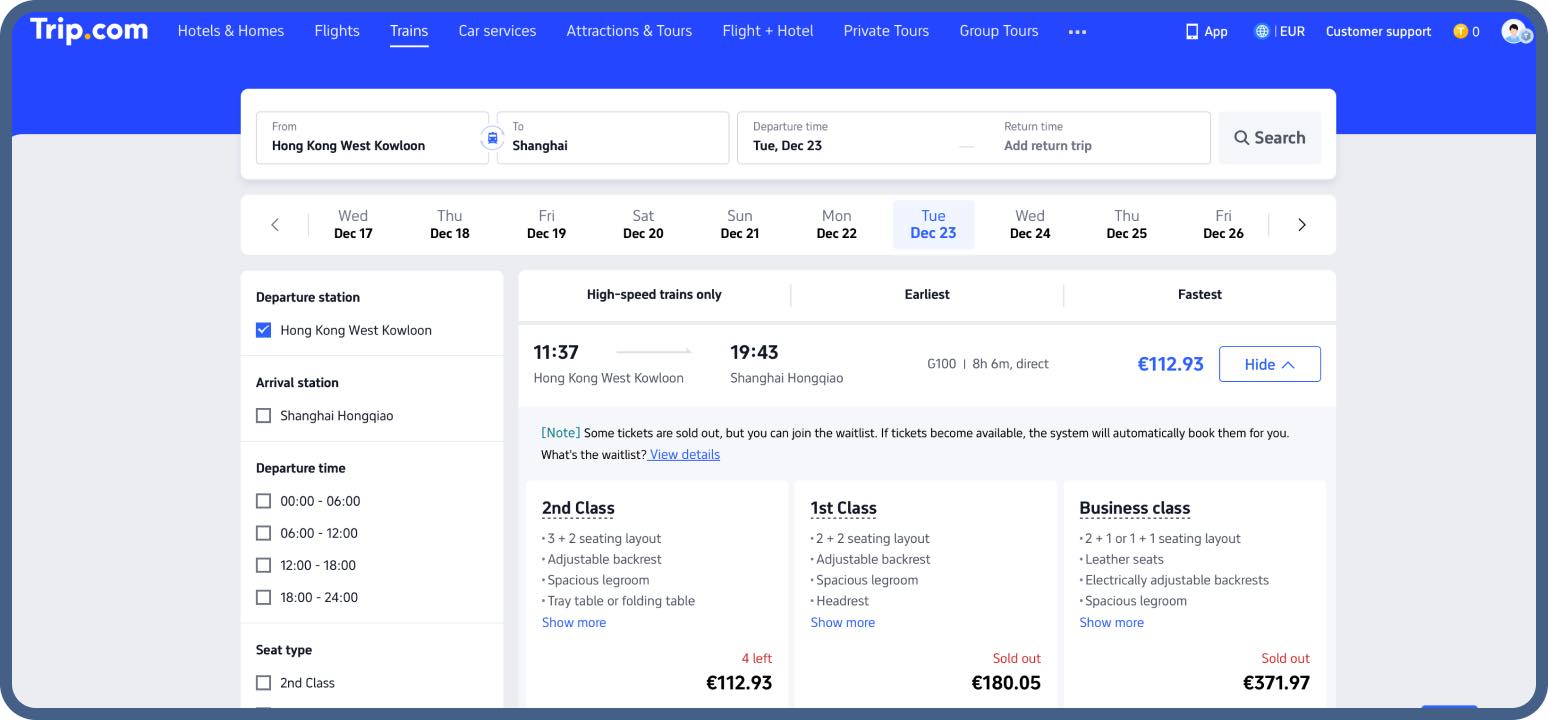Open the waitlist View details link

[685, 454]
